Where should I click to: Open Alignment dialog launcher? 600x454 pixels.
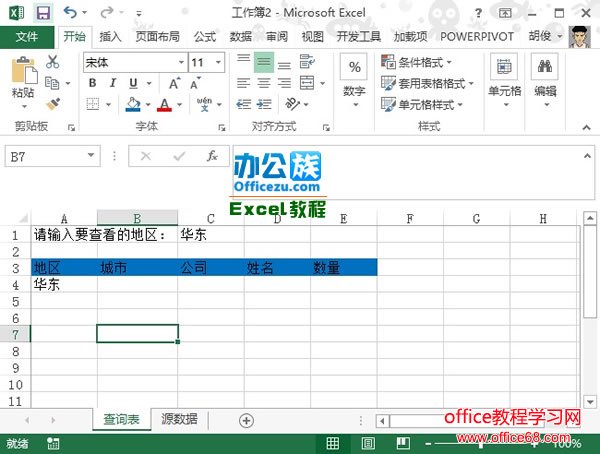tap(326, 127)
